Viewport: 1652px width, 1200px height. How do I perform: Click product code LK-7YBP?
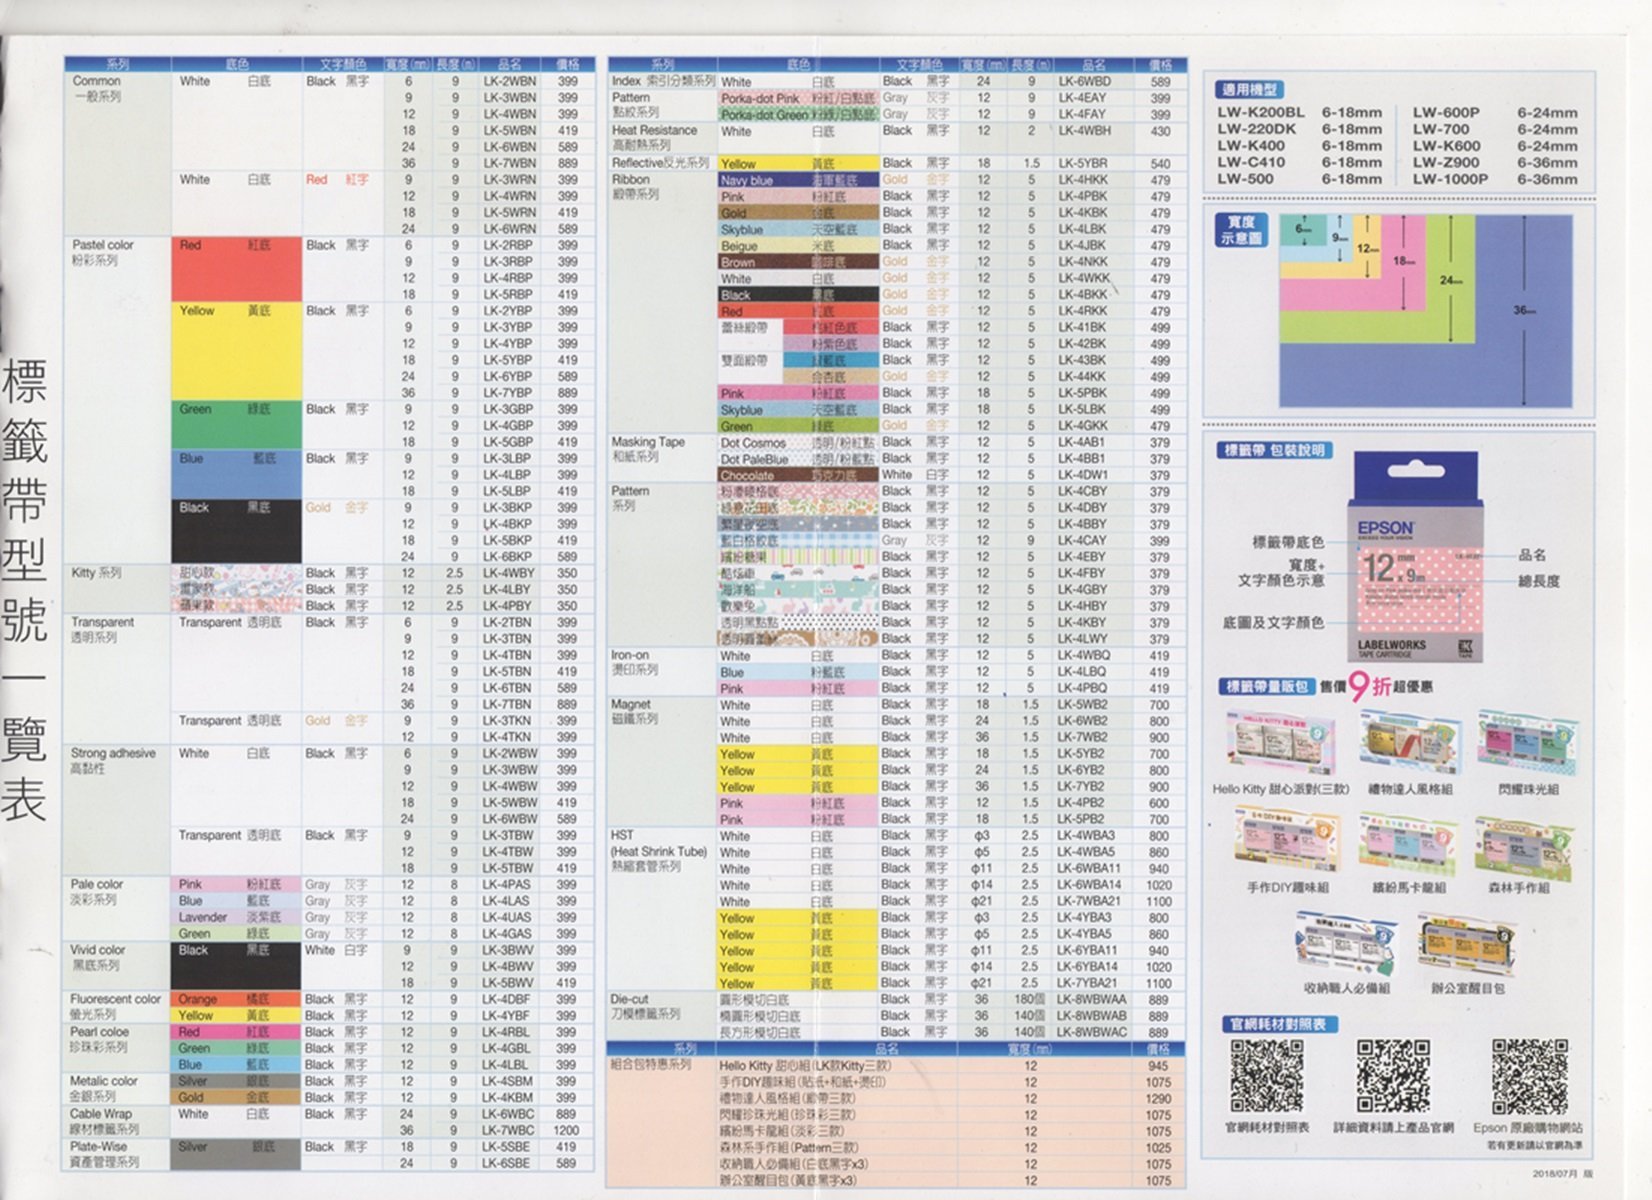point(509,393)
